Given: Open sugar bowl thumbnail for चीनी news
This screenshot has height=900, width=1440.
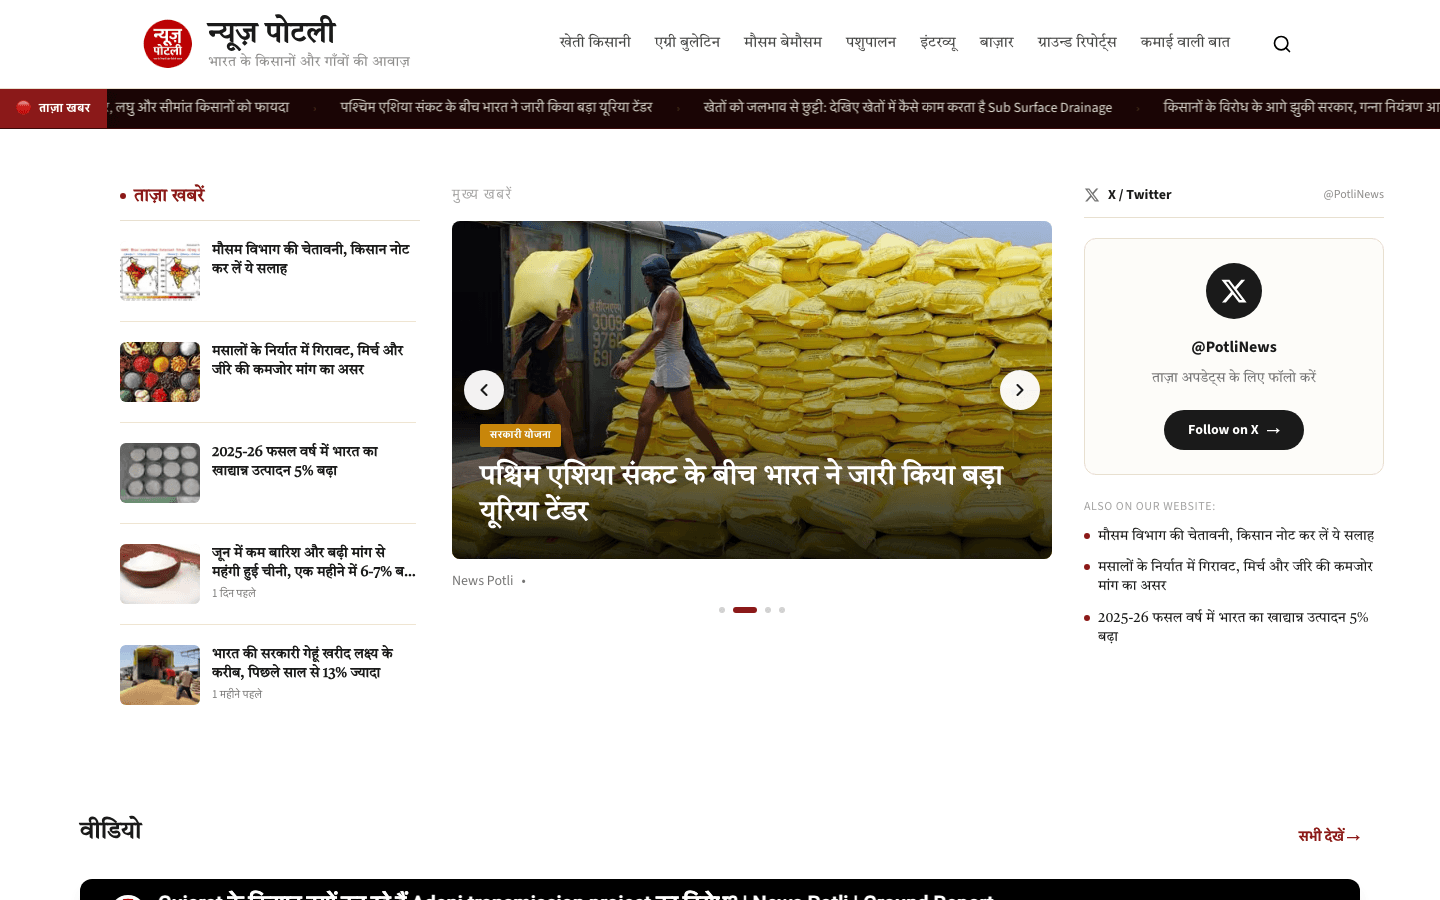Looking at the screenshot, I should pyautogui.click(x=160, y=574).
